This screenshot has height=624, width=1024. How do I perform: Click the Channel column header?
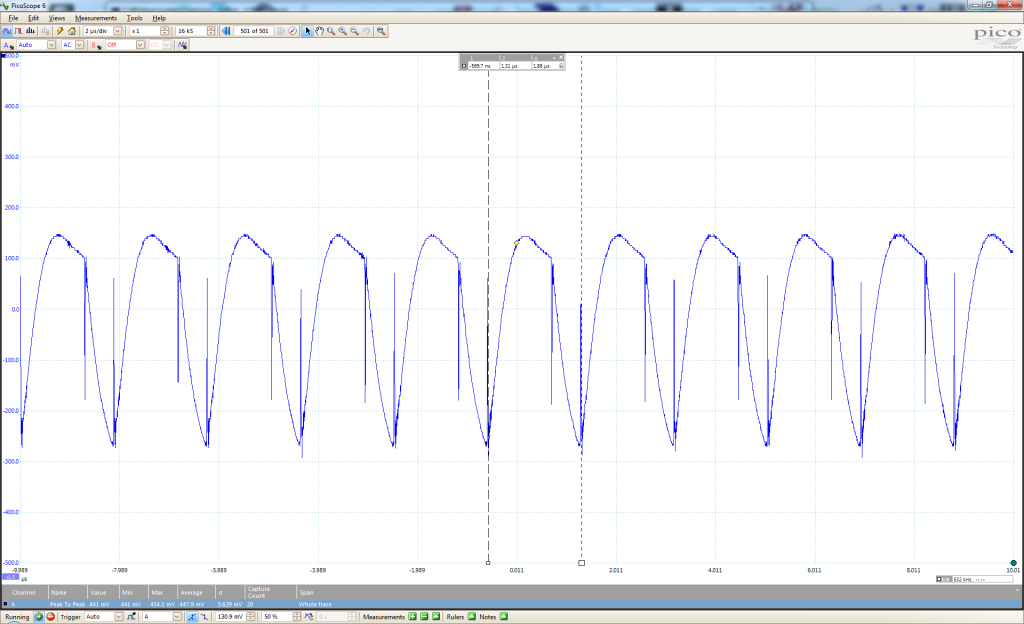[x=24, y=593]
